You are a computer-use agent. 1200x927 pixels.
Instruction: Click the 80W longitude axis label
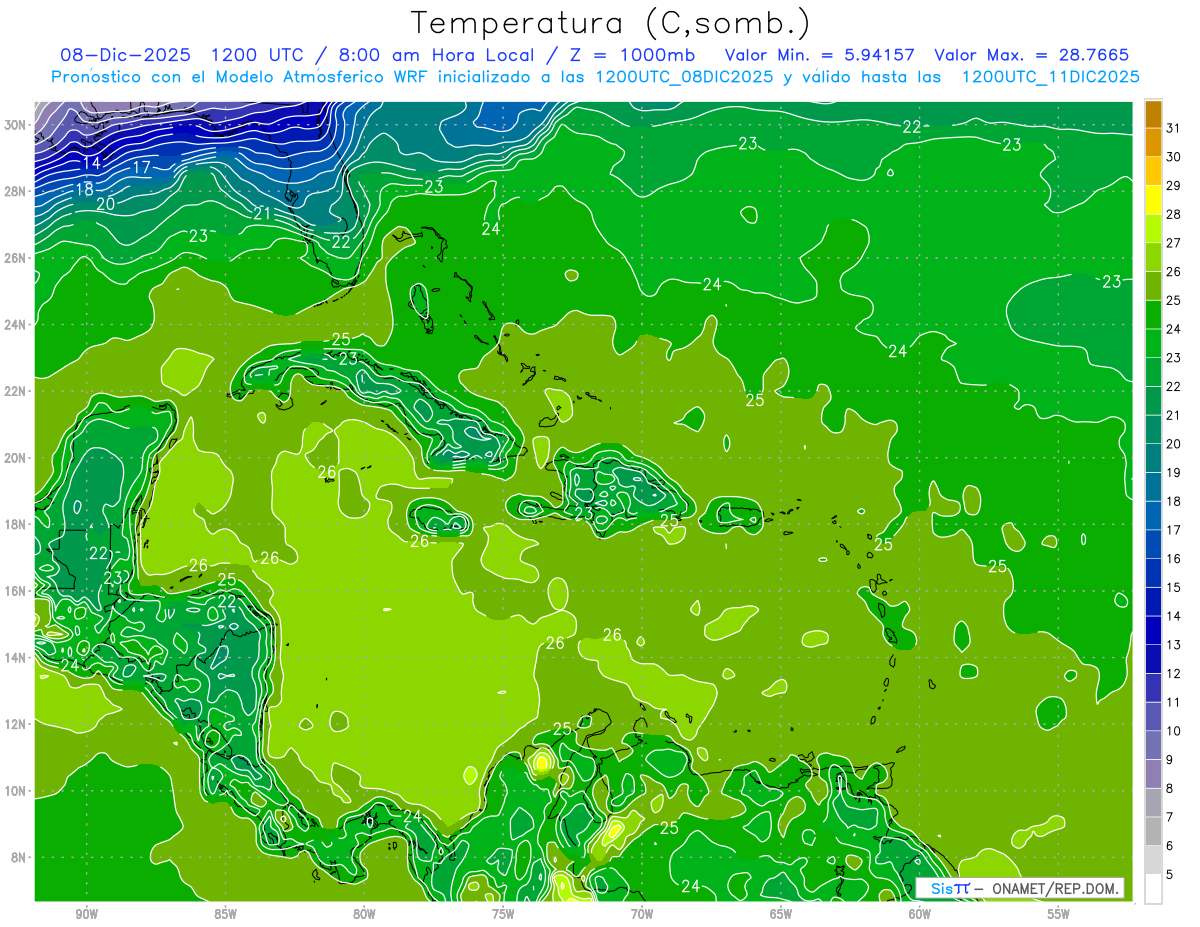(x=364, y=914)
